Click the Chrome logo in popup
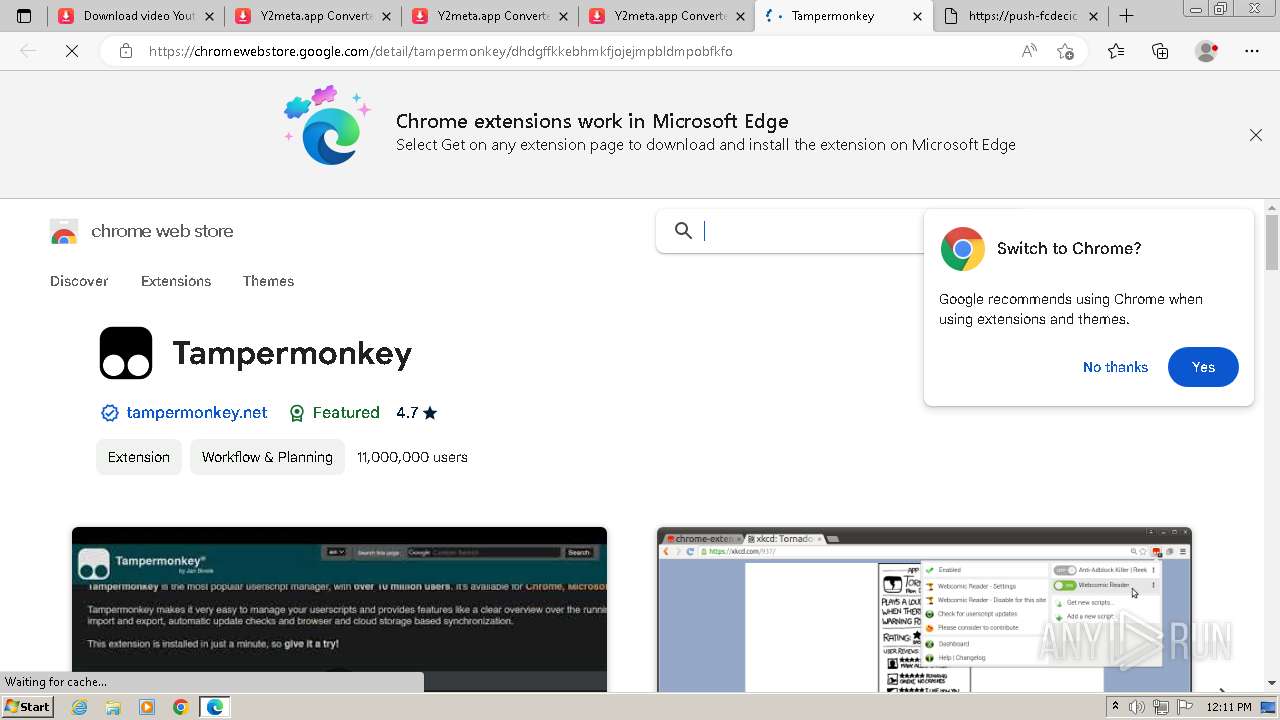Viewport: 1280px width, 720px height. [x=962, y=249]
